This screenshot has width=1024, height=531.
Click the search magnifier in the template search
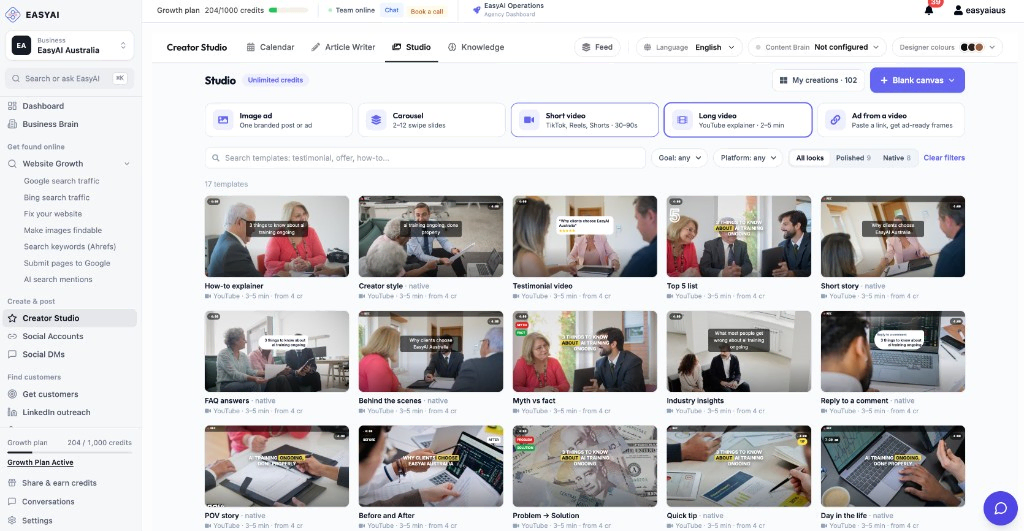tap(216, 158)
